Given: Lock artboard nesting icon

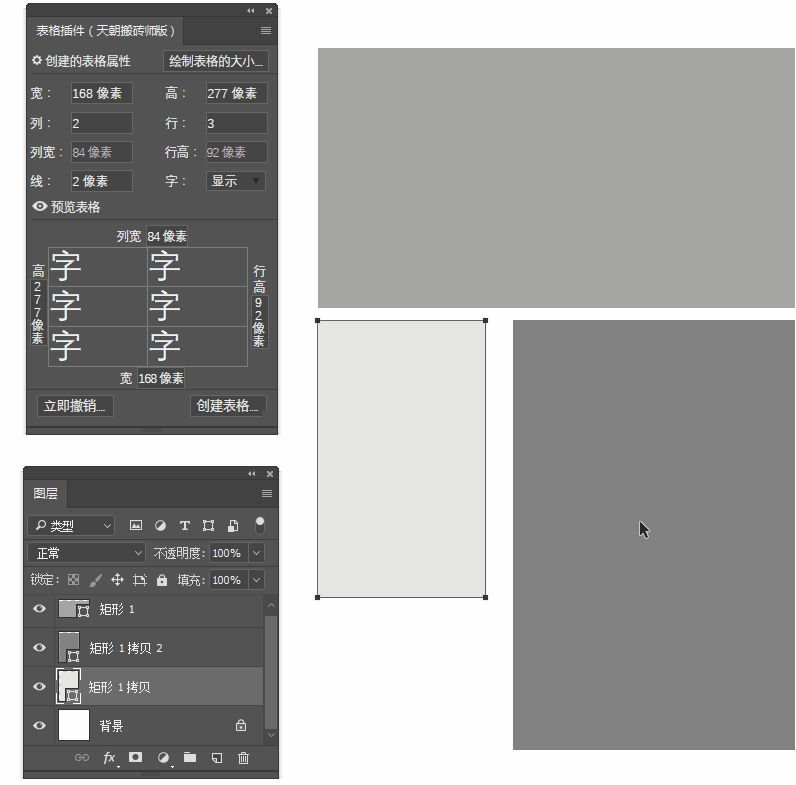Looking at the screenshot, I should [x=140, y=580].
